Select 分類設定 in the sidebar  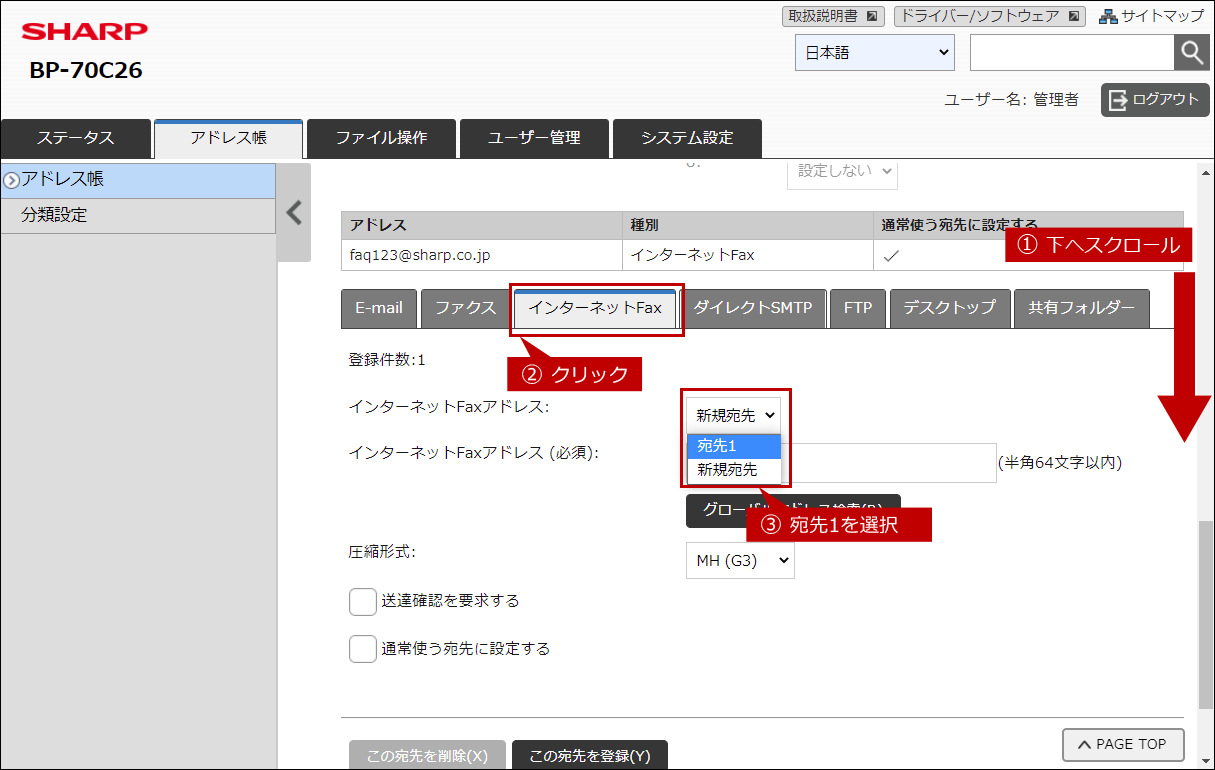point(138,215)
